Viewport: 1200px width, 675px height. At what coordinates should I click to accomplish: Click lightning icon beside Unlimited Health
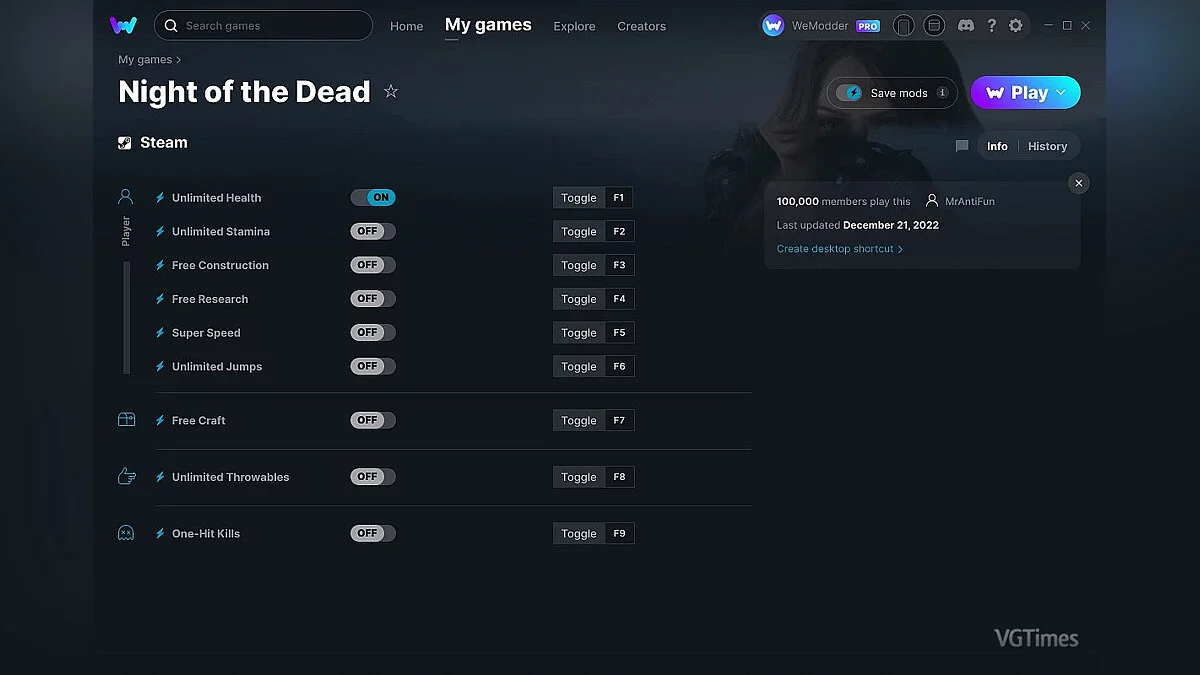(160, 198)
